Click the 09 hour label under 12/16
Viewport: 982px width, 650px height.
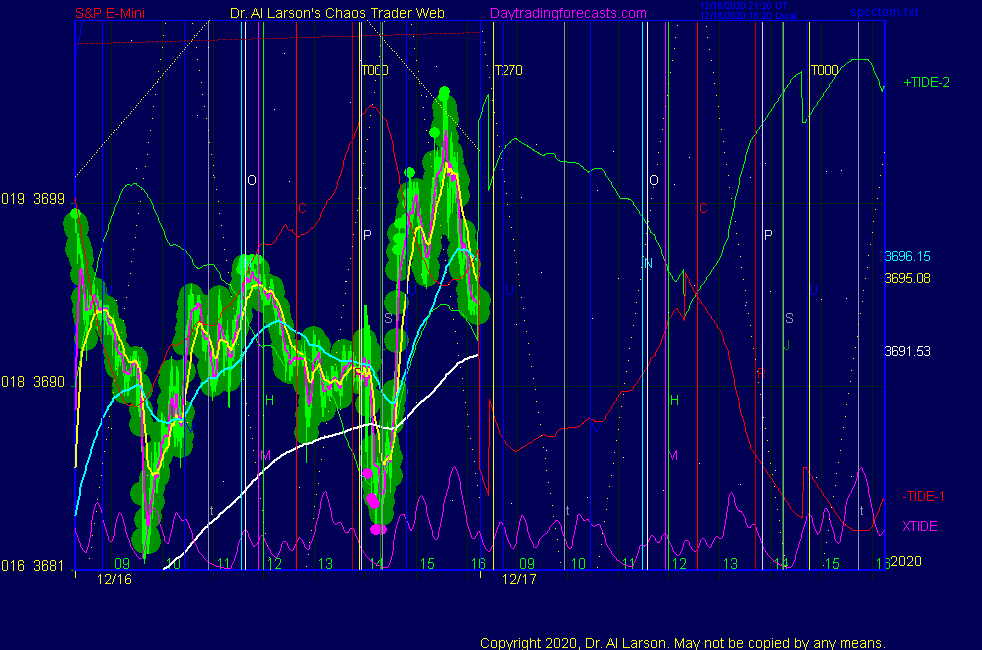click(122, 564)
